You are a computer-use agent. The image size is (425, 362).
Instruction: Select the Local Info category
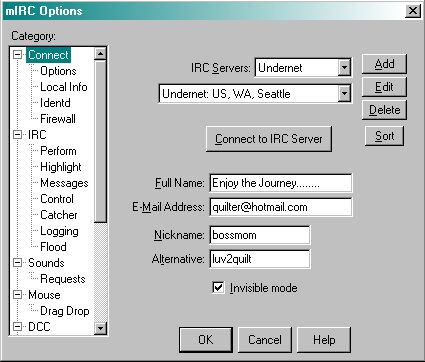64,87
